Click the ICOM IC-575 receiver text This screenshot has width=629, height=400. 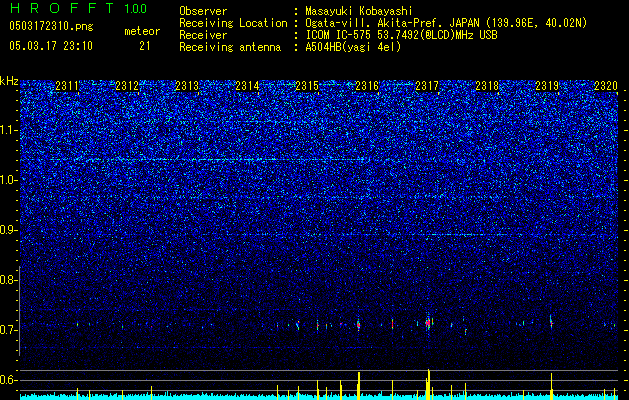401,35
